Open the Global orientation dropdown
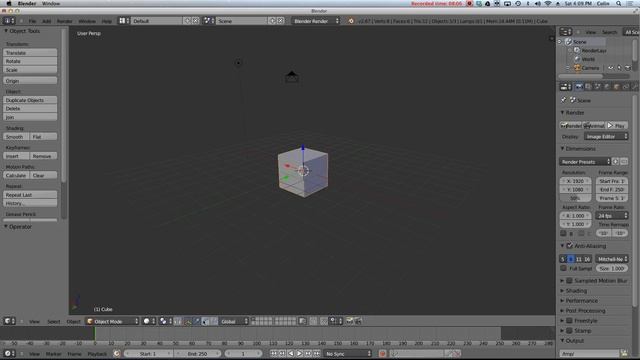This screenshot has width=640, height=360. point(234,321)
